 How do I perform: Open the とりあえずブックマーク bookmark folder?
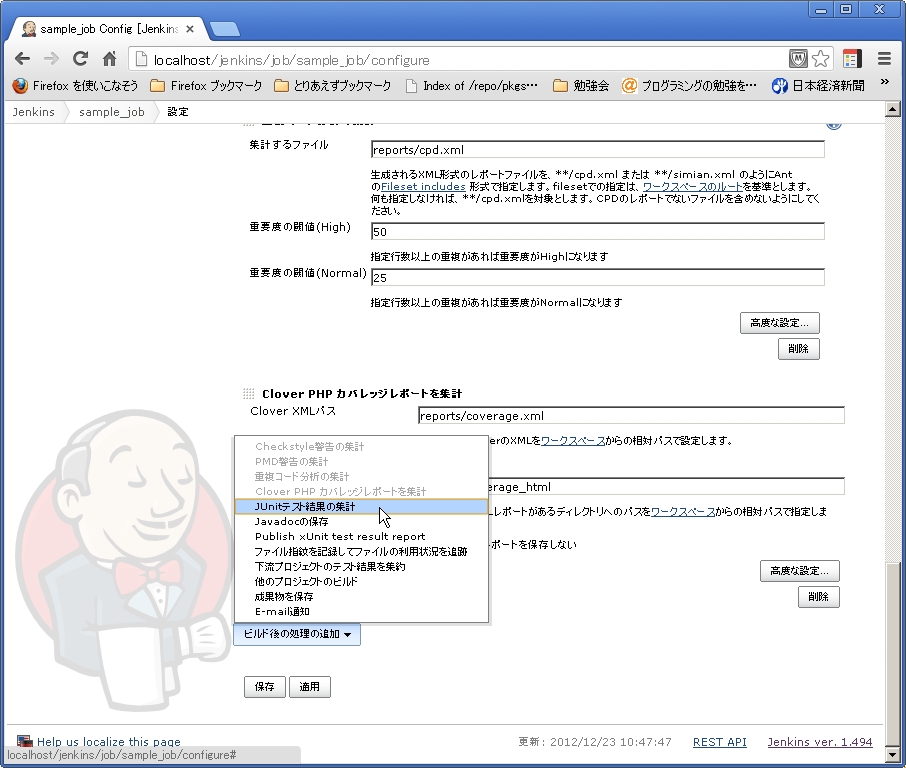pyautogui.click(x=332, y=86)
